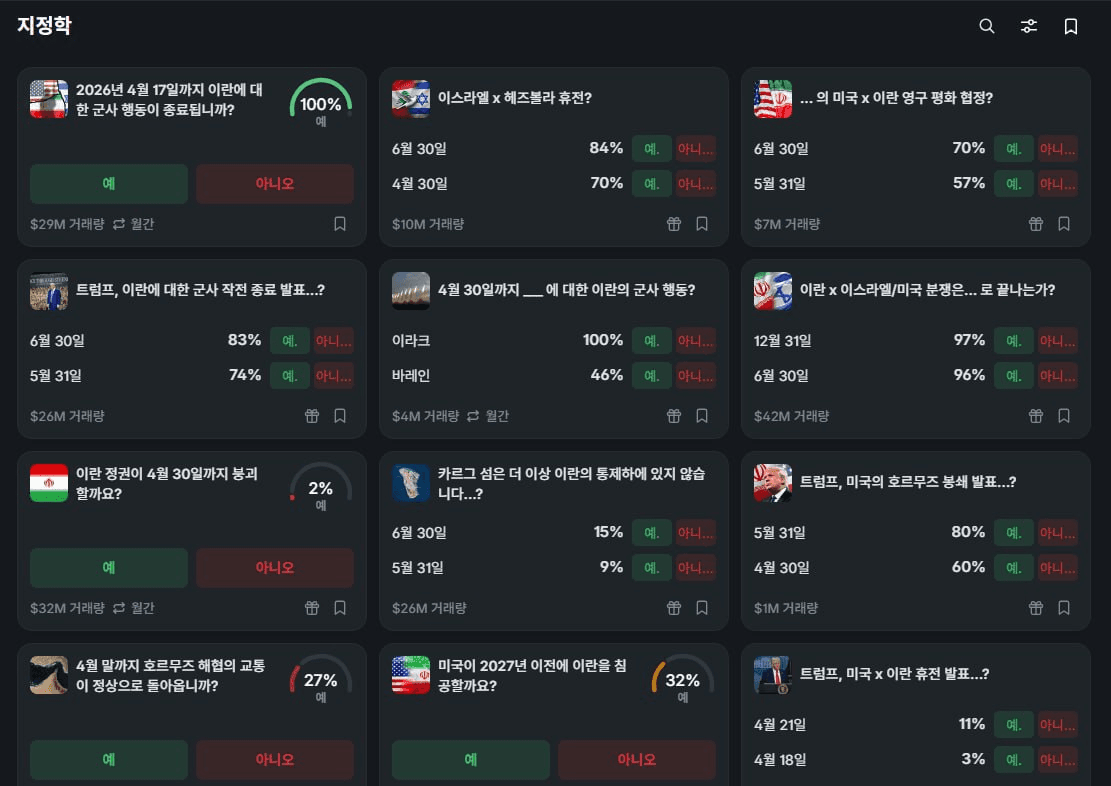Click the 트럼프 호르무즈 봉쇄 market thumbnail
The width and height of the screenshot is (1111, 786).
773,483
